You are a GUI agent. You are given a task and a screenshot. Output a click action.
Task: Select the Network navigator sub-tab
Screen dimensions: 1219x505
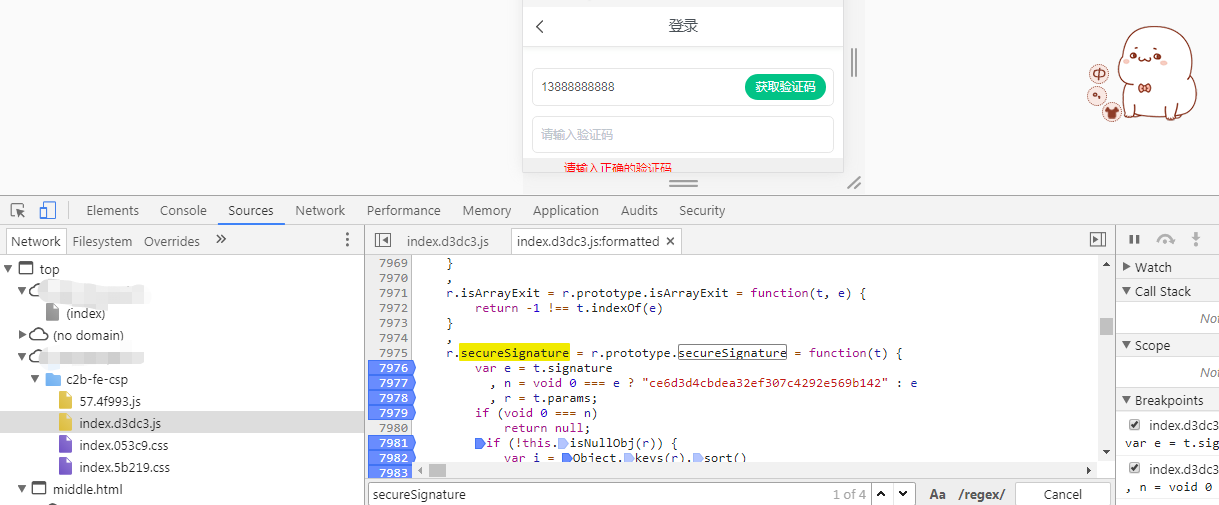tap(36, 241)
